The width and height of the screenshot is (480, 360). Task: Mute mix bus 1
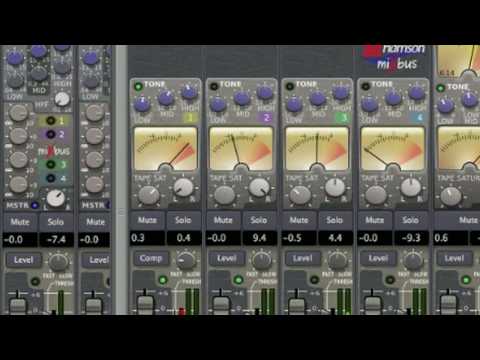(x=147, y=220)
